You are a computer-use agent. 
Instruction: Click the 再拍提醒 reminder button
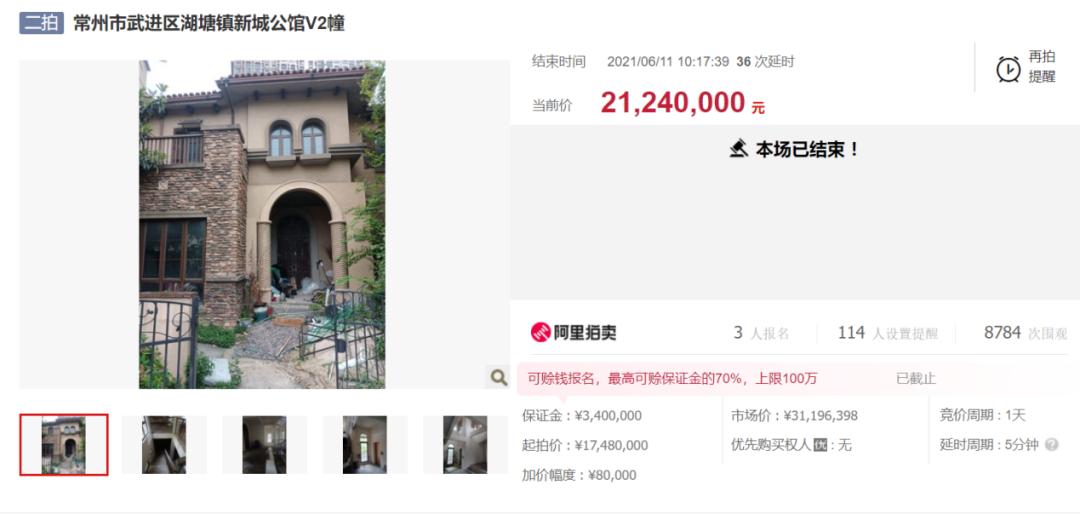point(1026,67)
